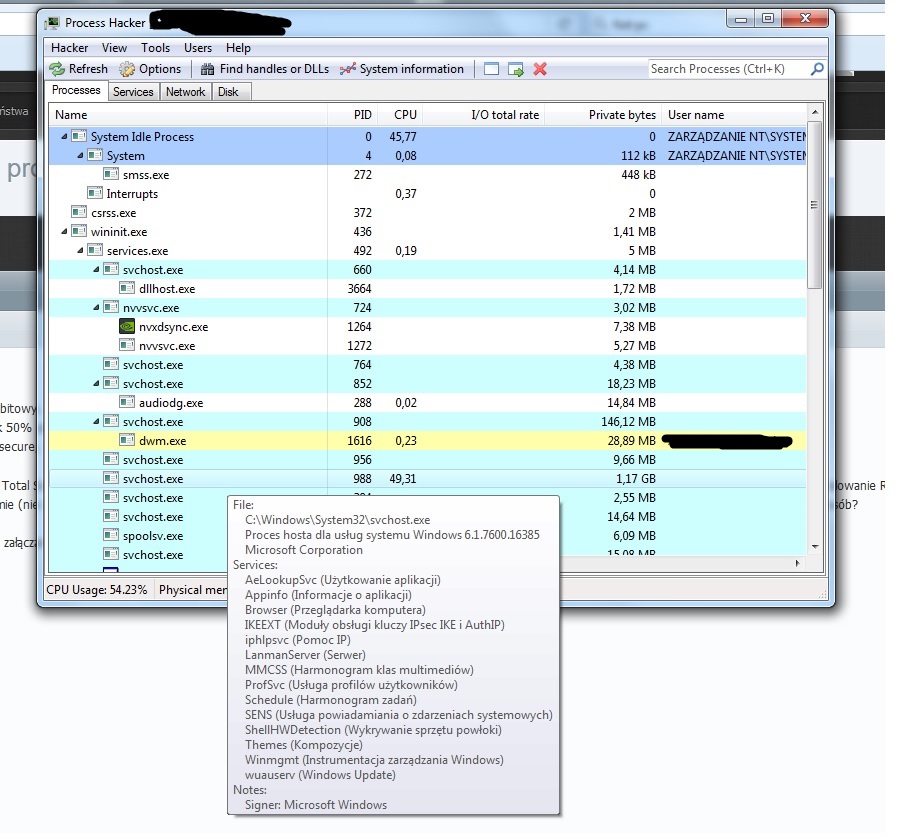
Task: Click the 112 kB private bytes cell
Action: point(638,156)
